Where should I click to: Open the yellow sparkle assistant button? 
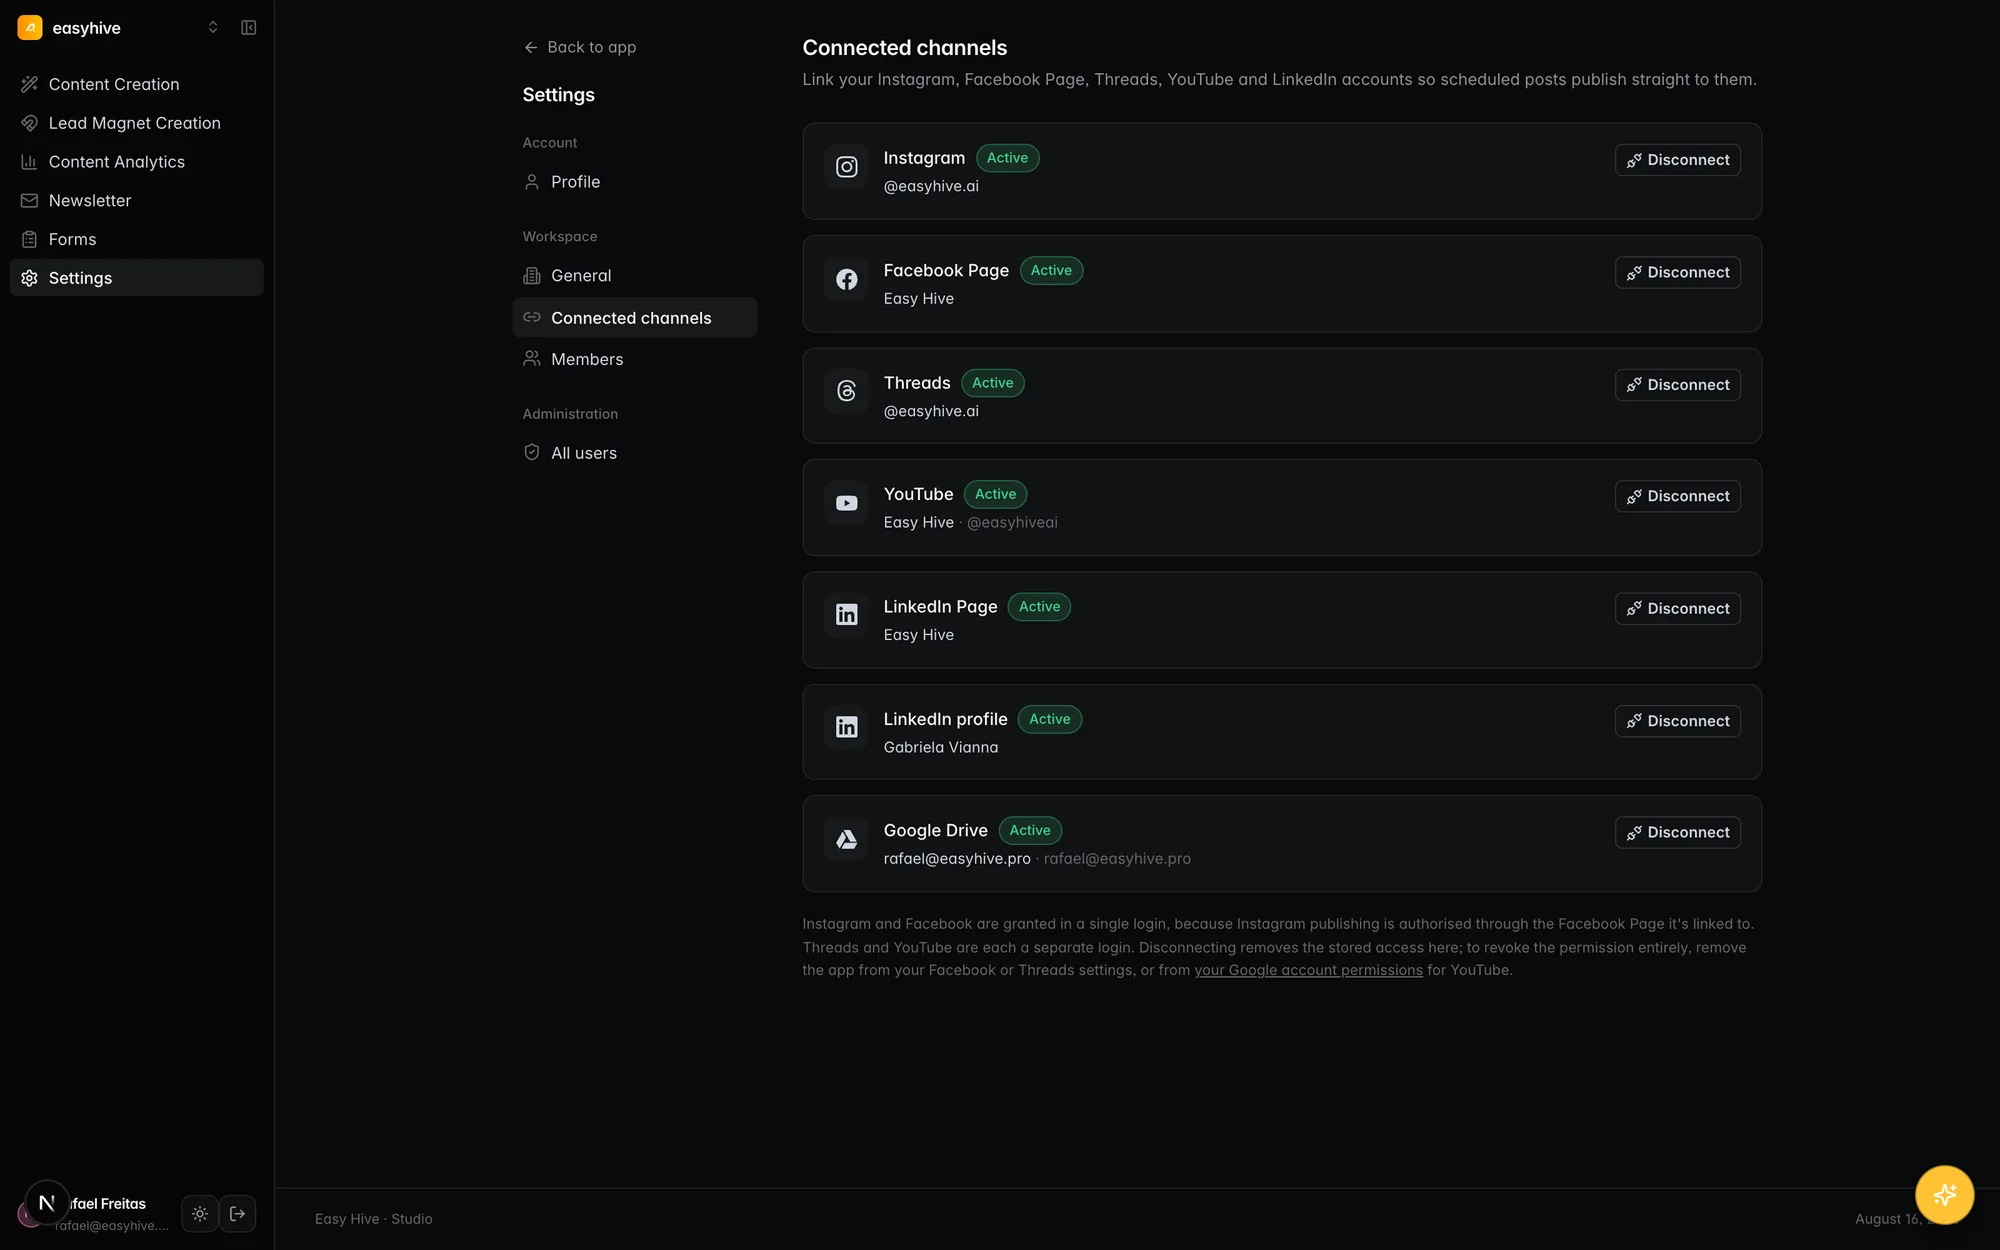(1944, 1194)
